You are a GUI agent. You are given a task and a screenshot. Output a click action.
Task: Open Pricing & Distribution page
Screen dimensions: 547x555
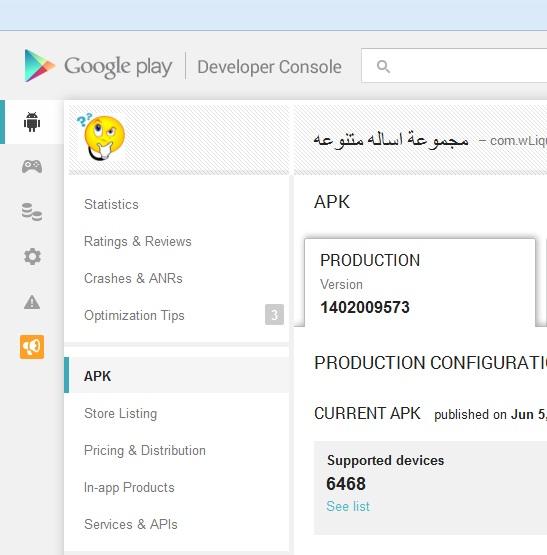pos(145,451)
